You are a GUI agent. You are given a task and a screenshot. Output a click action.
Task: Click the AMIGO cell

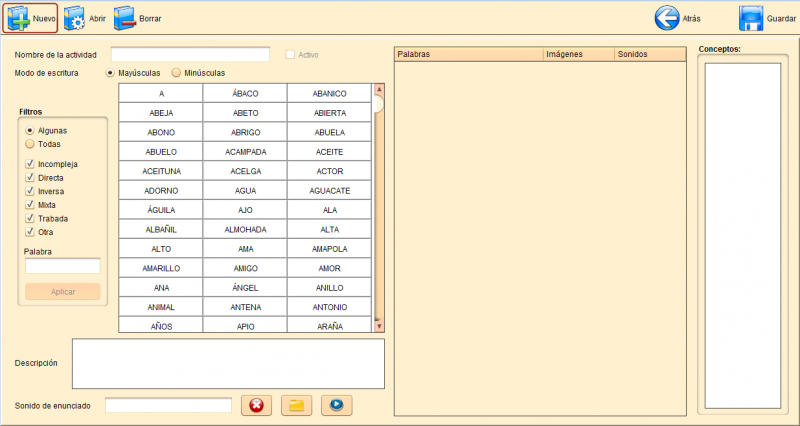click(245, 268)
